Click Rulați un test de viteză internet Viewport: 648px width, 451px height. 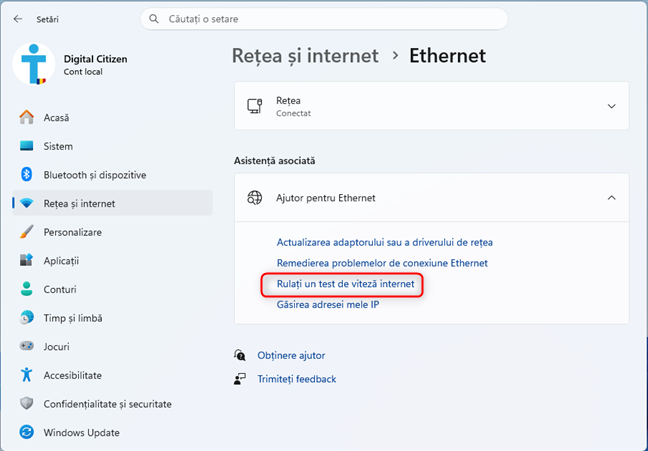point(345,284)
